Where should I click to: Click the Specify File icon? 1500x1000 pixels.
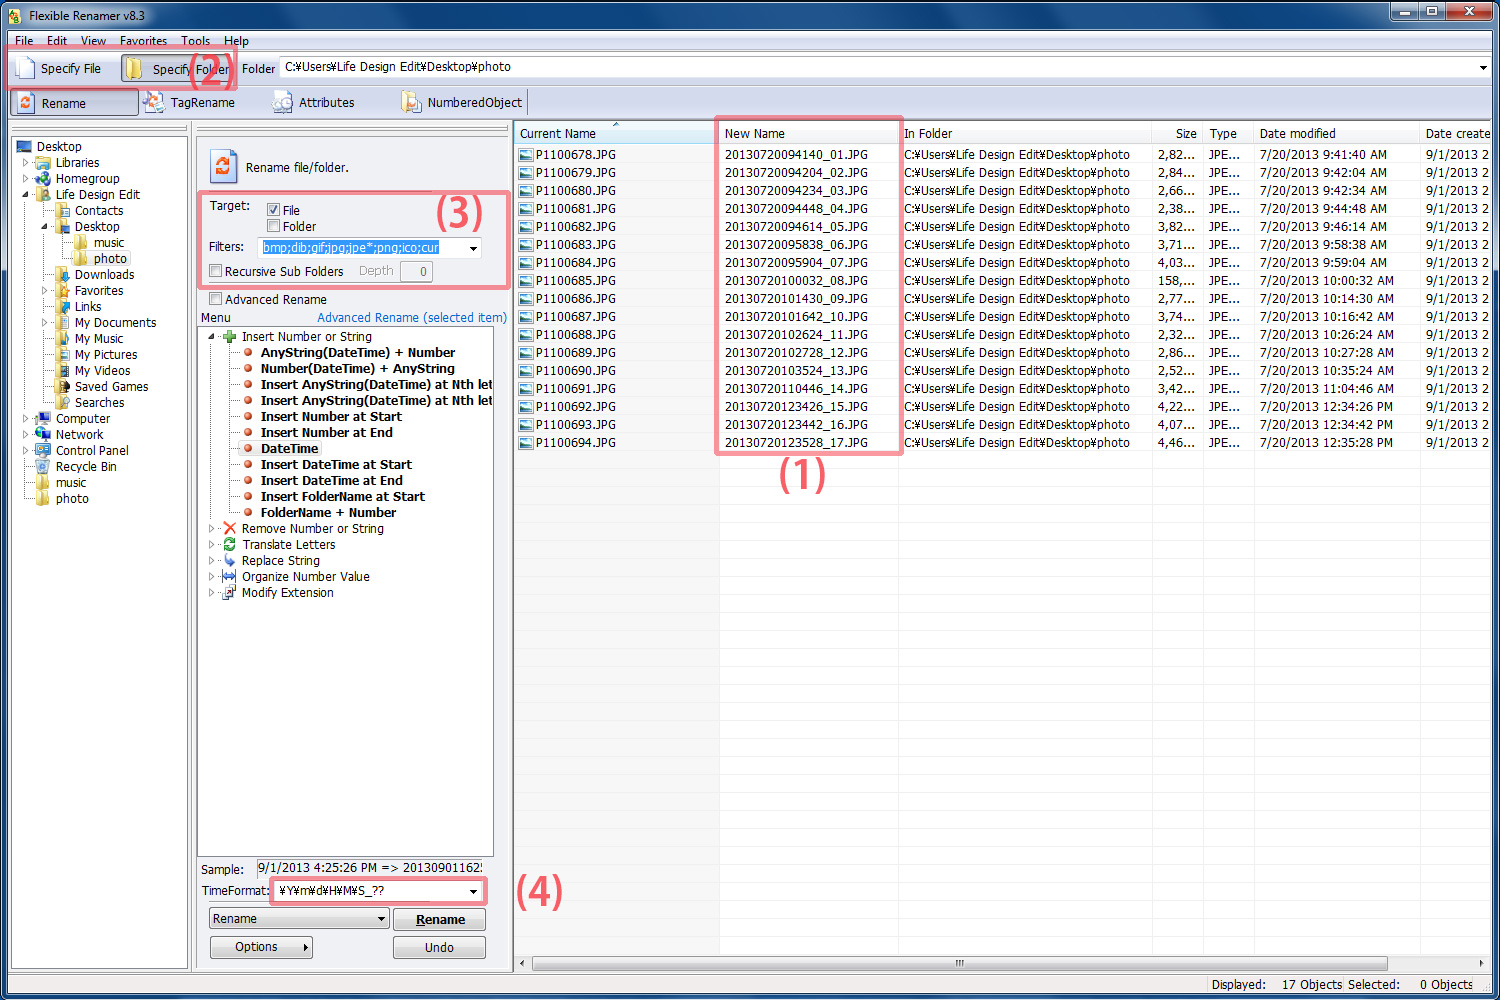(25, 68)
